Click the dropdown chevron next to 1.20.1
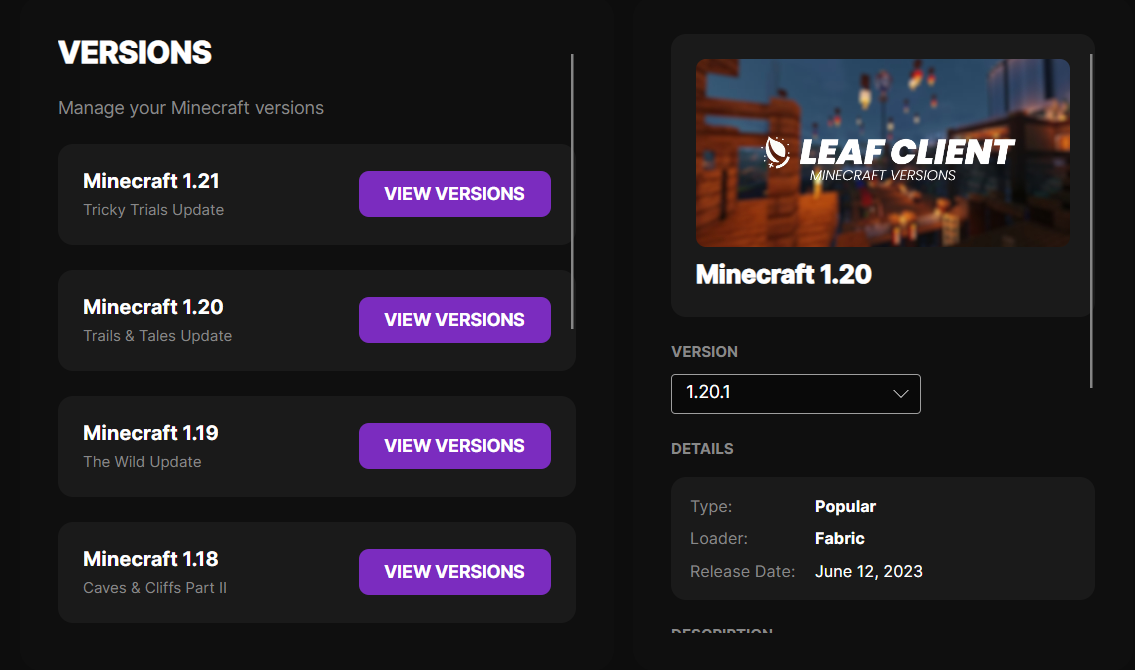1135x670 pixels. (x=900, y=393)
